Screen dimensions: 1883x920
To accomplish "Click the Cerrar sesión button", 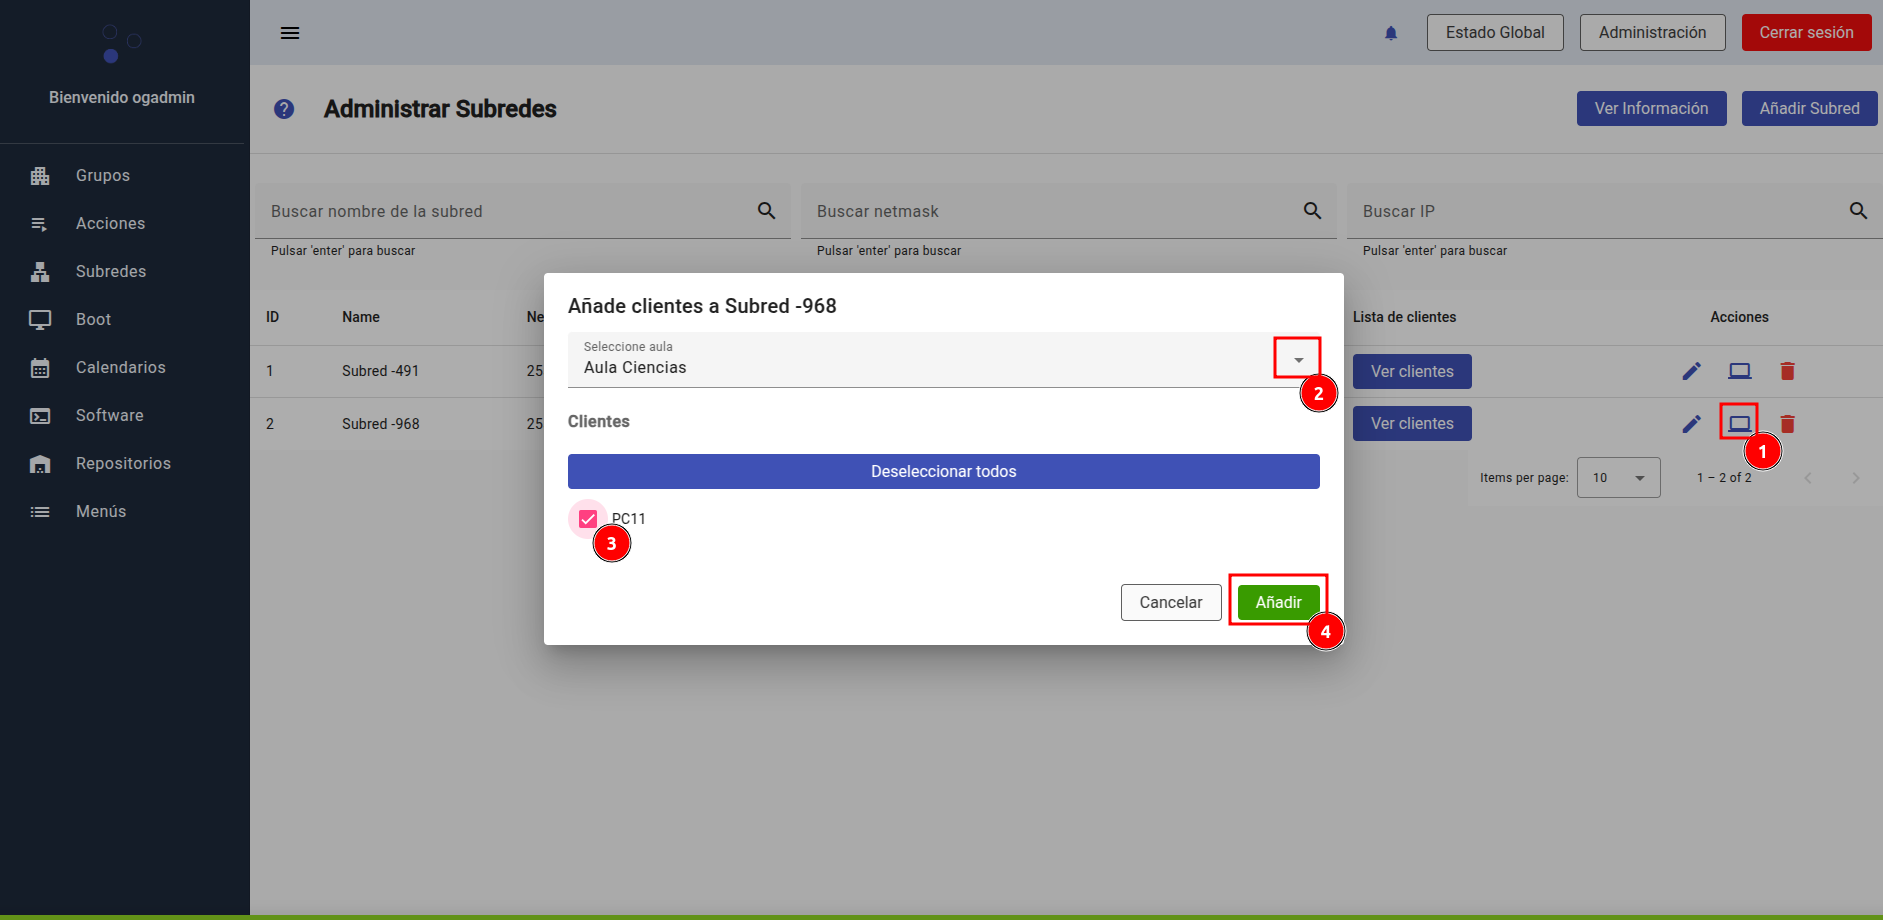I will pos(1805,33).
